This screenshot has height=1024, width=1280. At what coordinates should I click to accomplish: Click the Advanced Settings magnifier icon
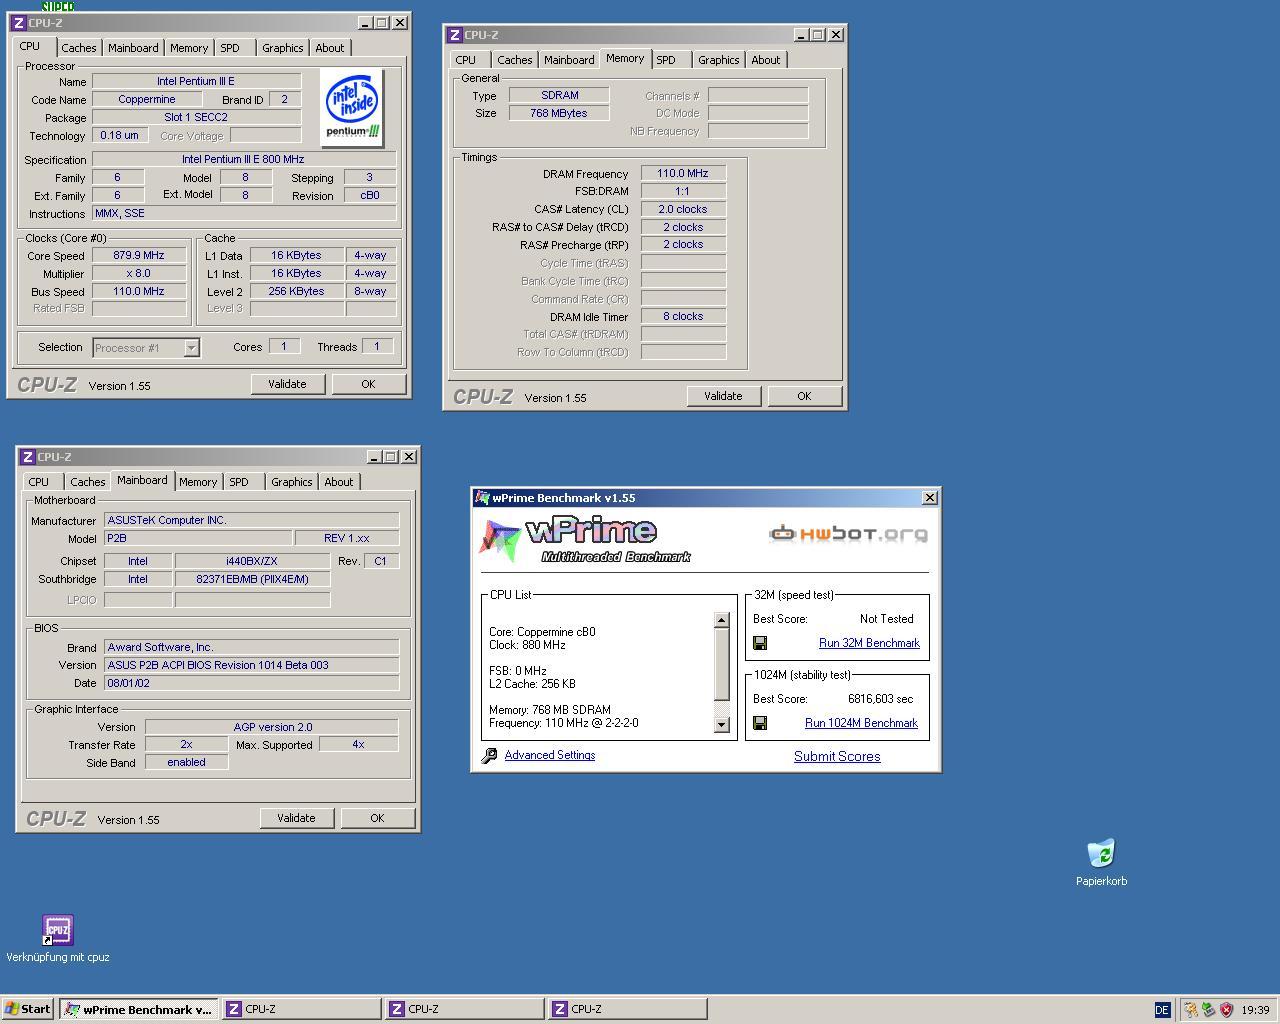489,756
